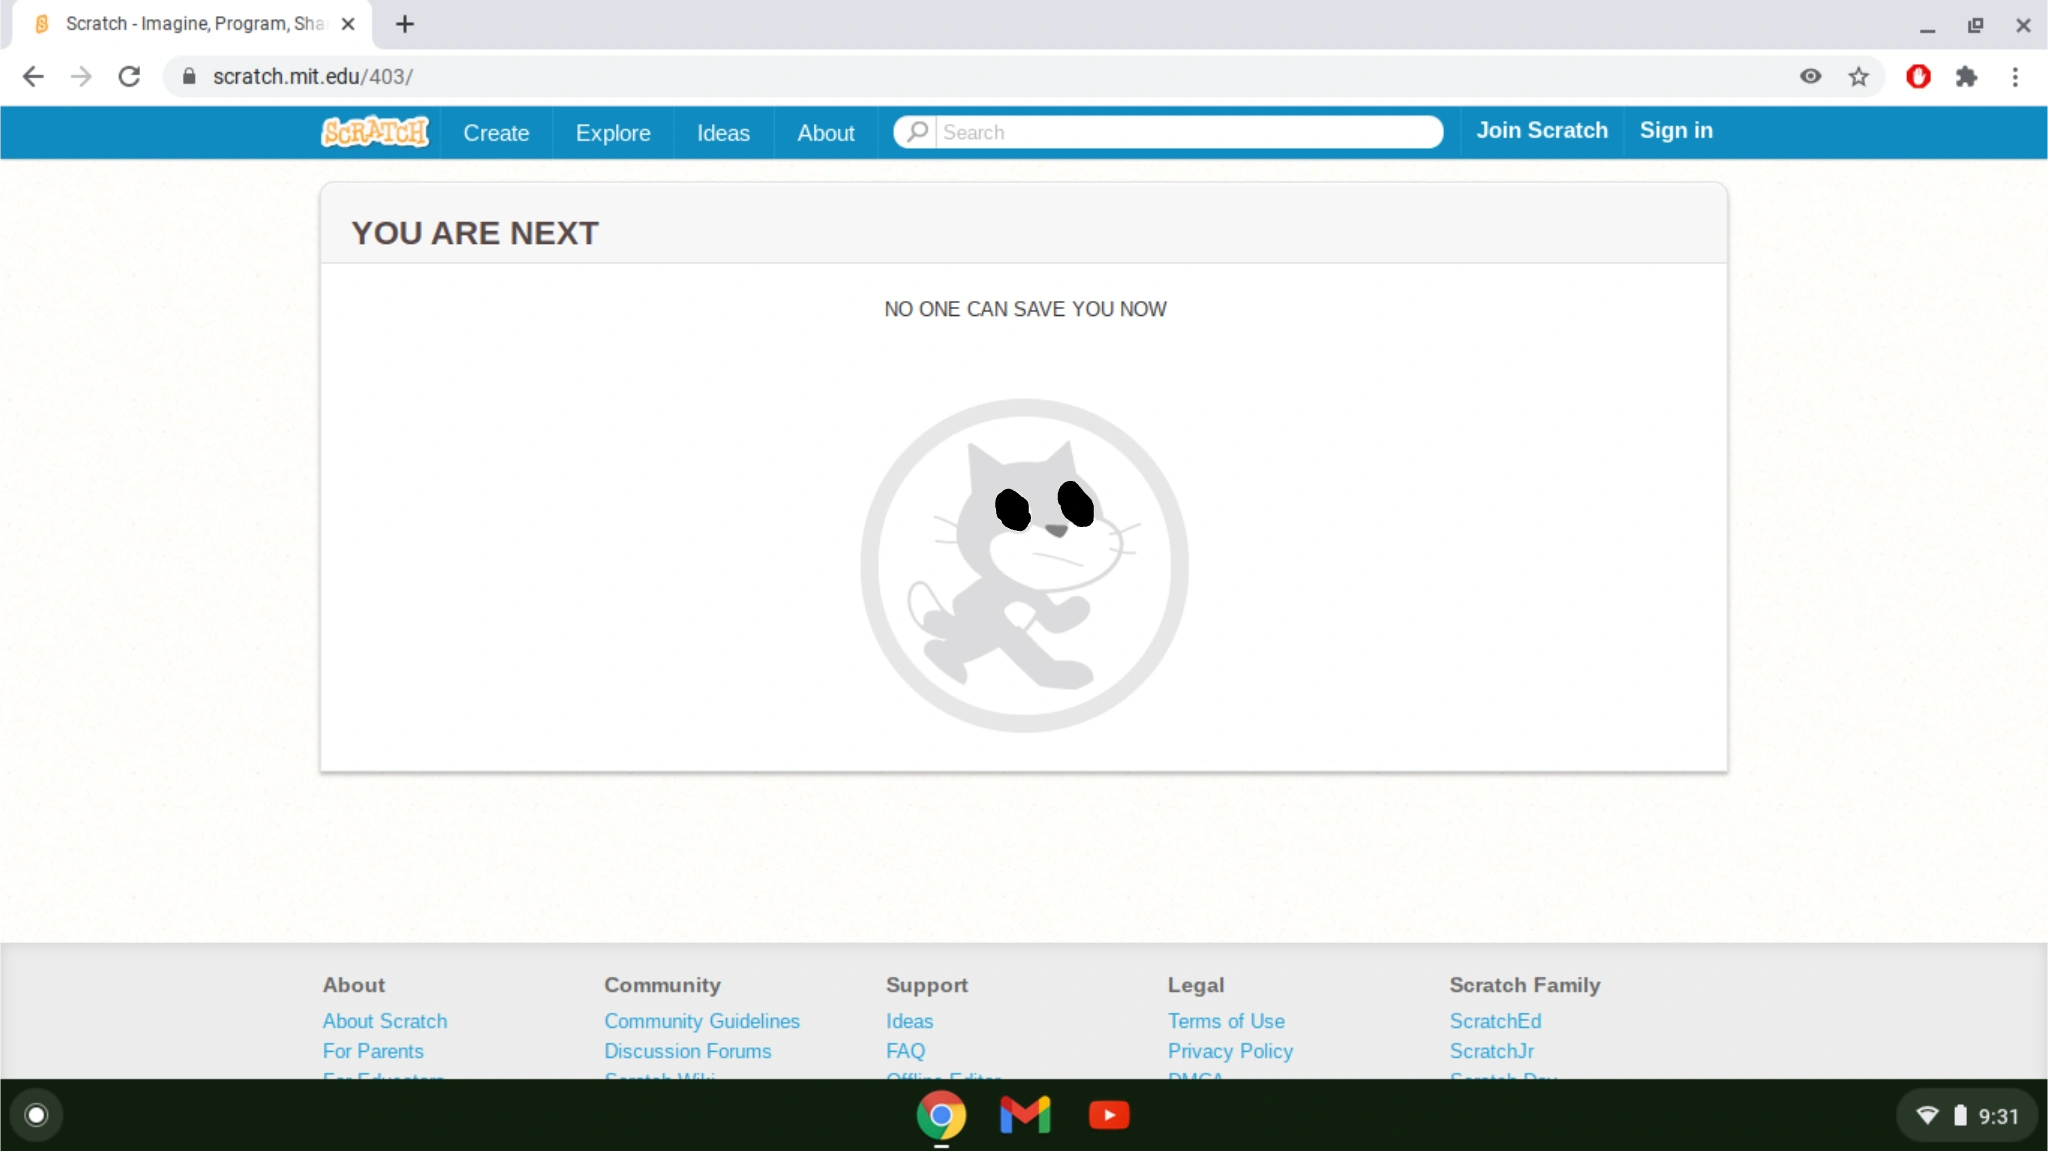Viewport: 2048px width, 1151px height.
Task: Open YouTube from the shelf
Action: point(1109,1115)
